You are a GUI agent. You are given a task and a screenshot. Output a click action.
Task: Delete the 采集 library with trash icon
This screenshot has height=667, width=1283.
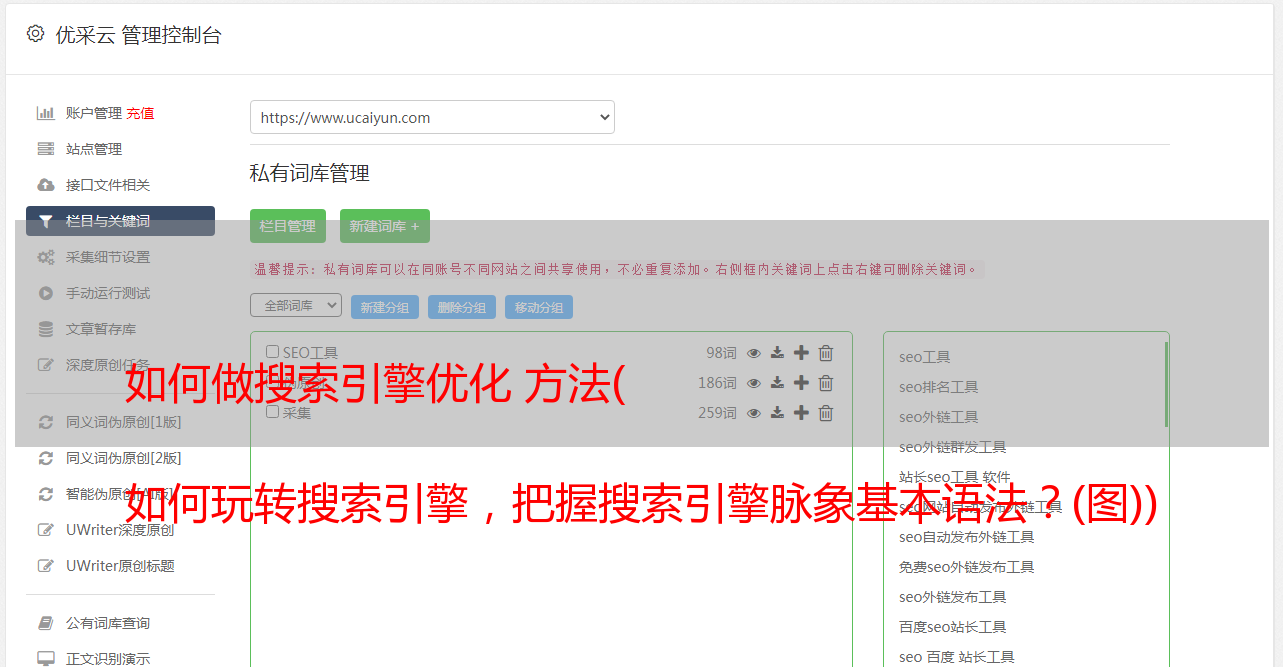click(x=826, y=413)
